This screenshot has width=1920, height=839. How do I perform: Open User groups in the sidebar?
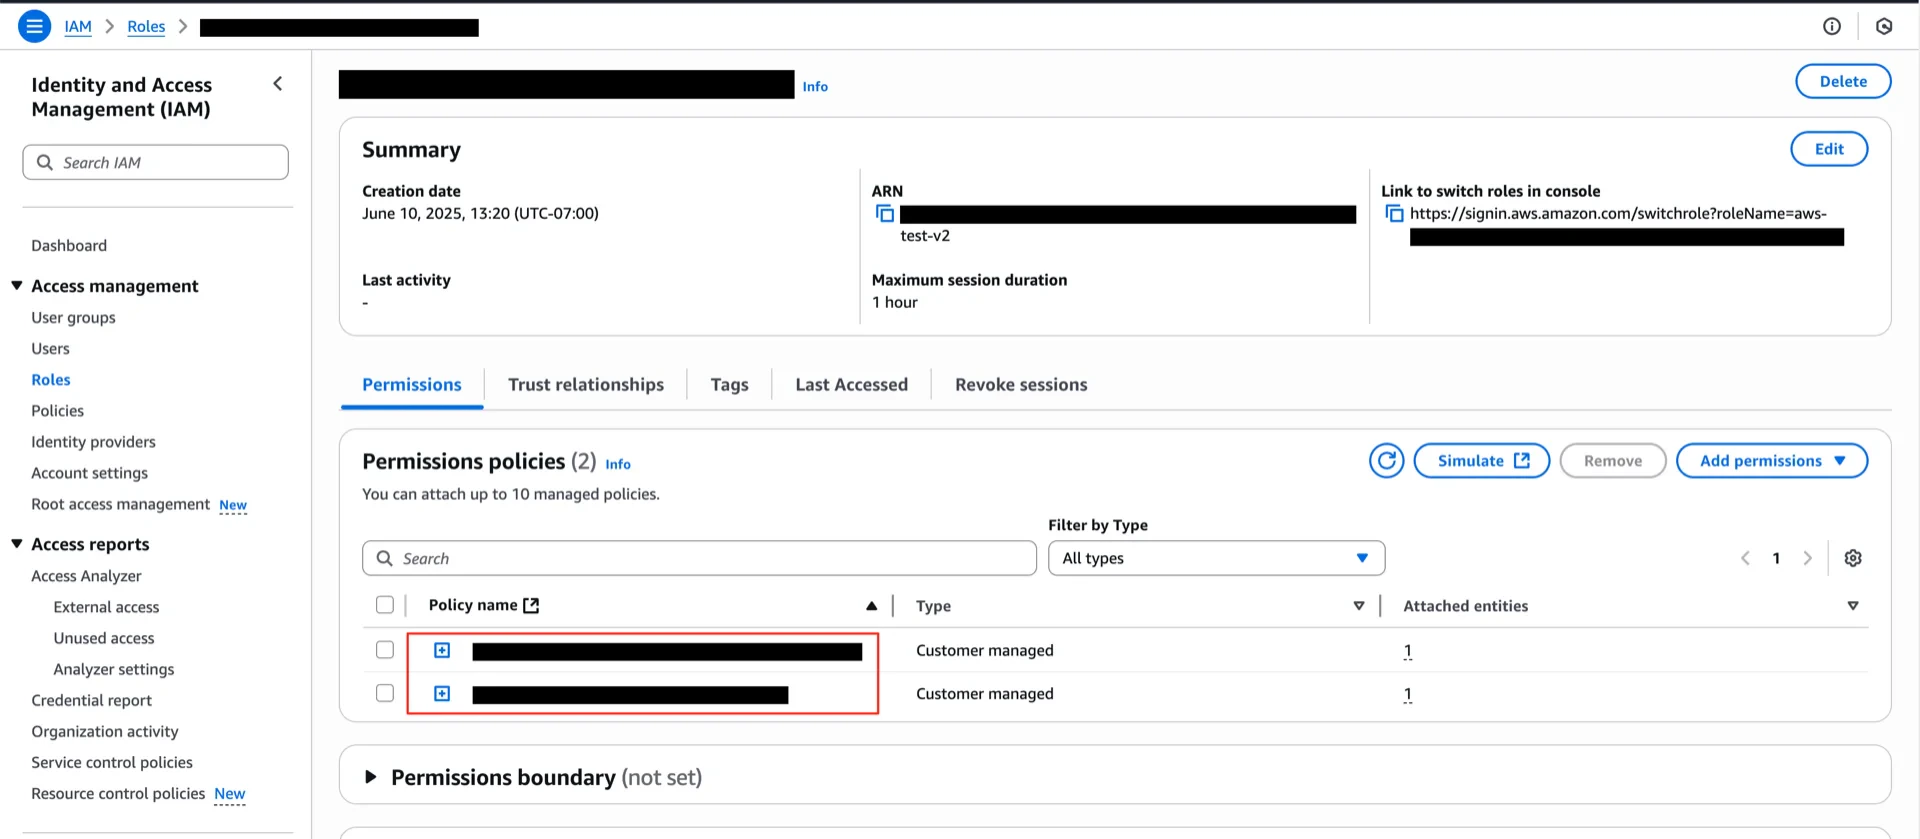[x=73, y=318]
